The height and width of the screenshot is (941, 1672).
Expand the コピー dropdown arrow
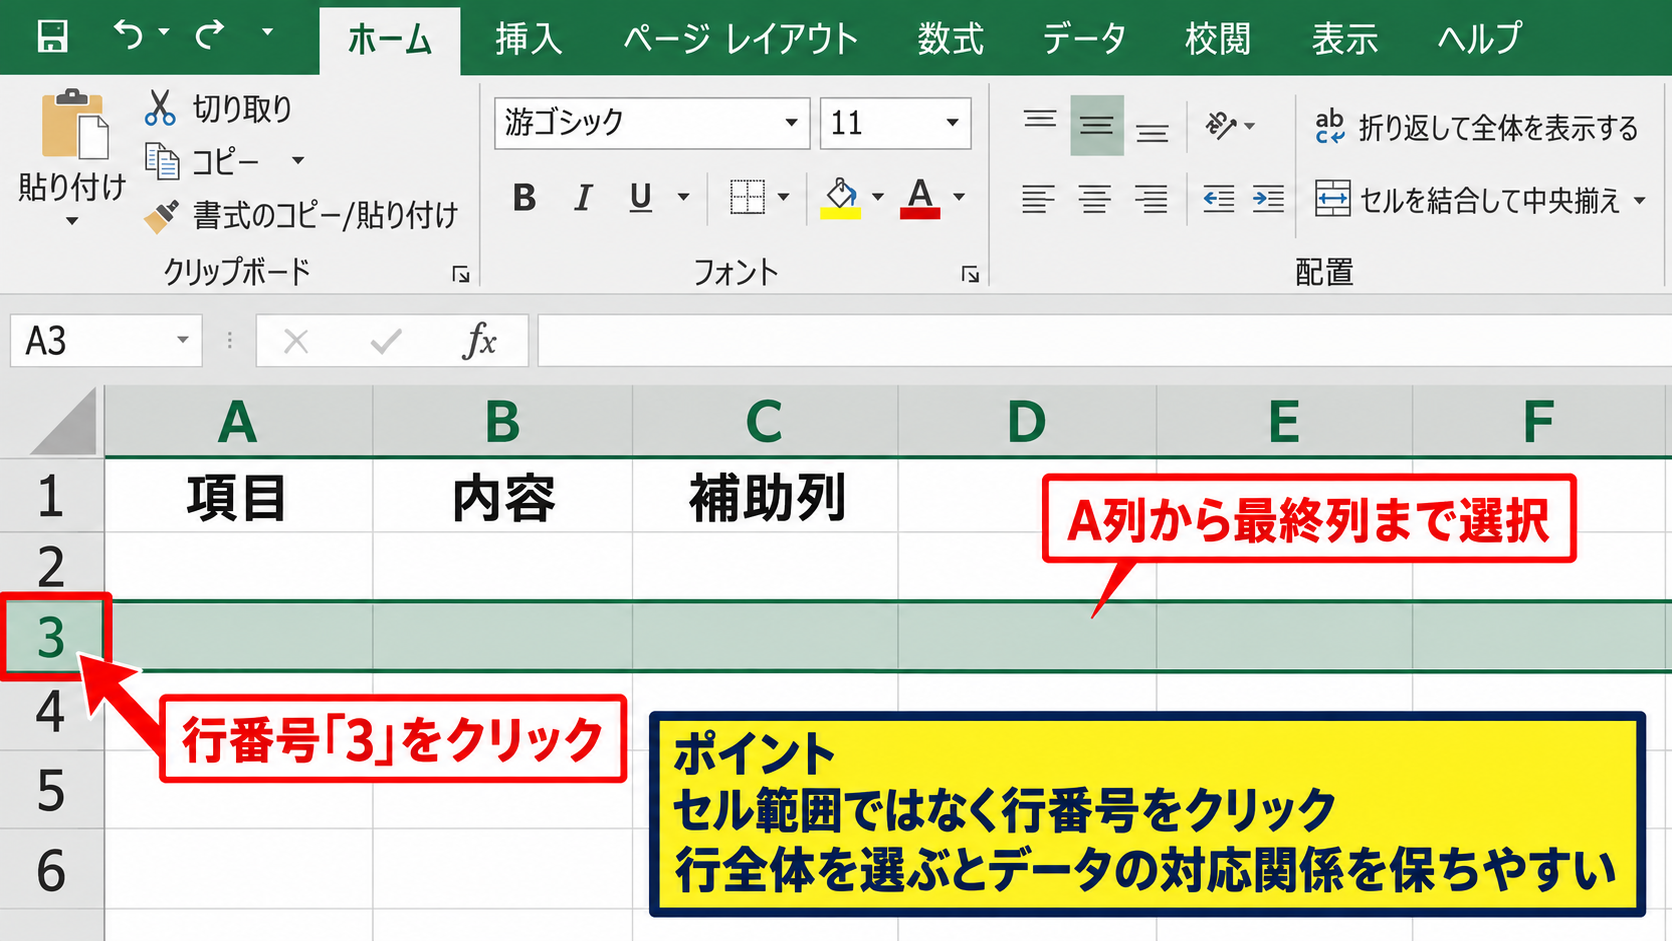point(298,160)
